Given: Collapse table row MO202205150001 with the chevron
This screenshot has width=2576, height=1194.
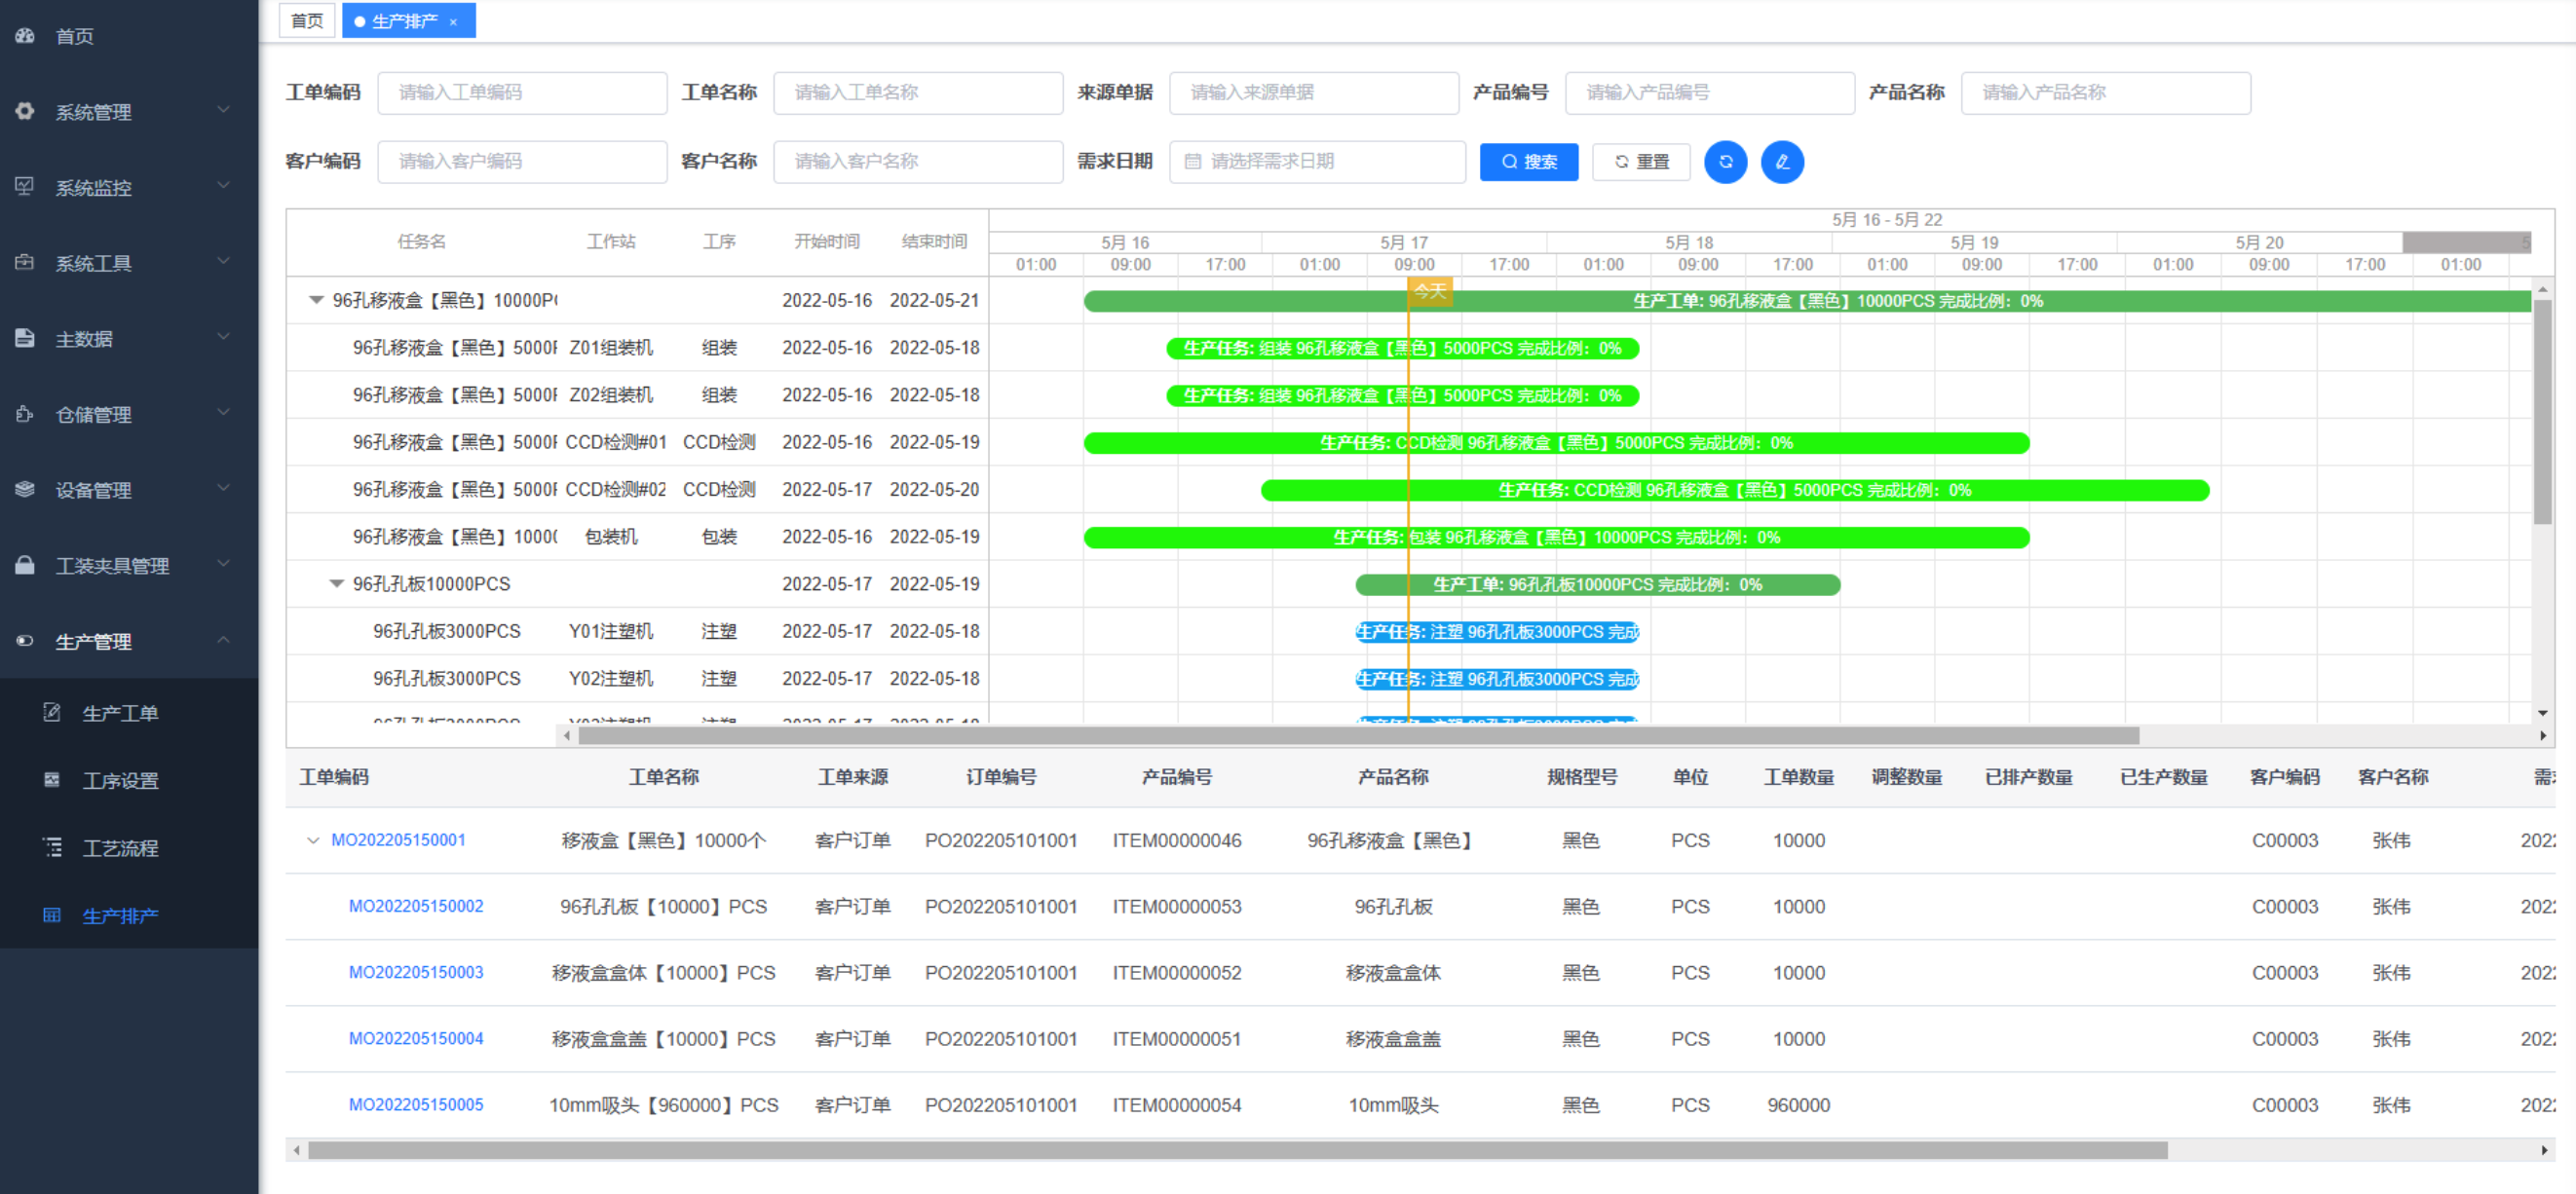Looking at the screenshot, I should point(313,840).
